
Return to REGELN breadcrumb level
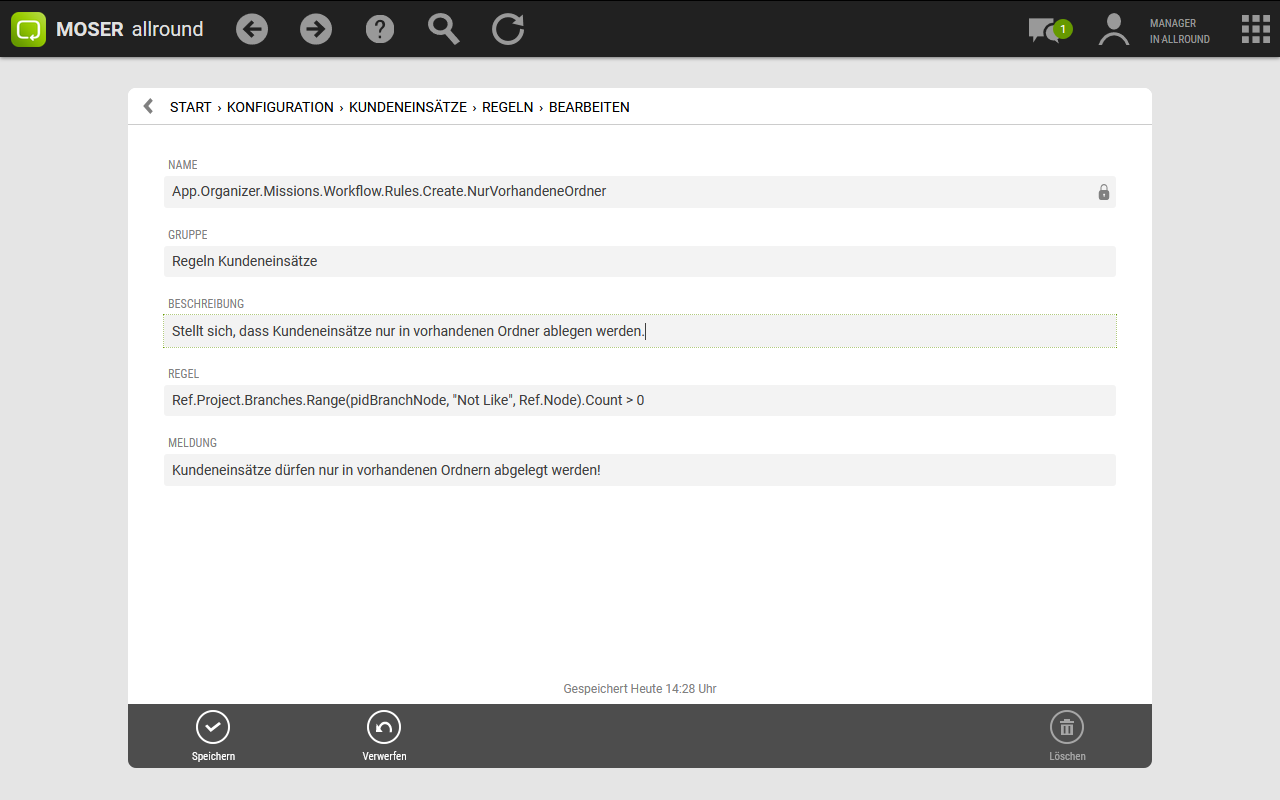tap(507, 107)
